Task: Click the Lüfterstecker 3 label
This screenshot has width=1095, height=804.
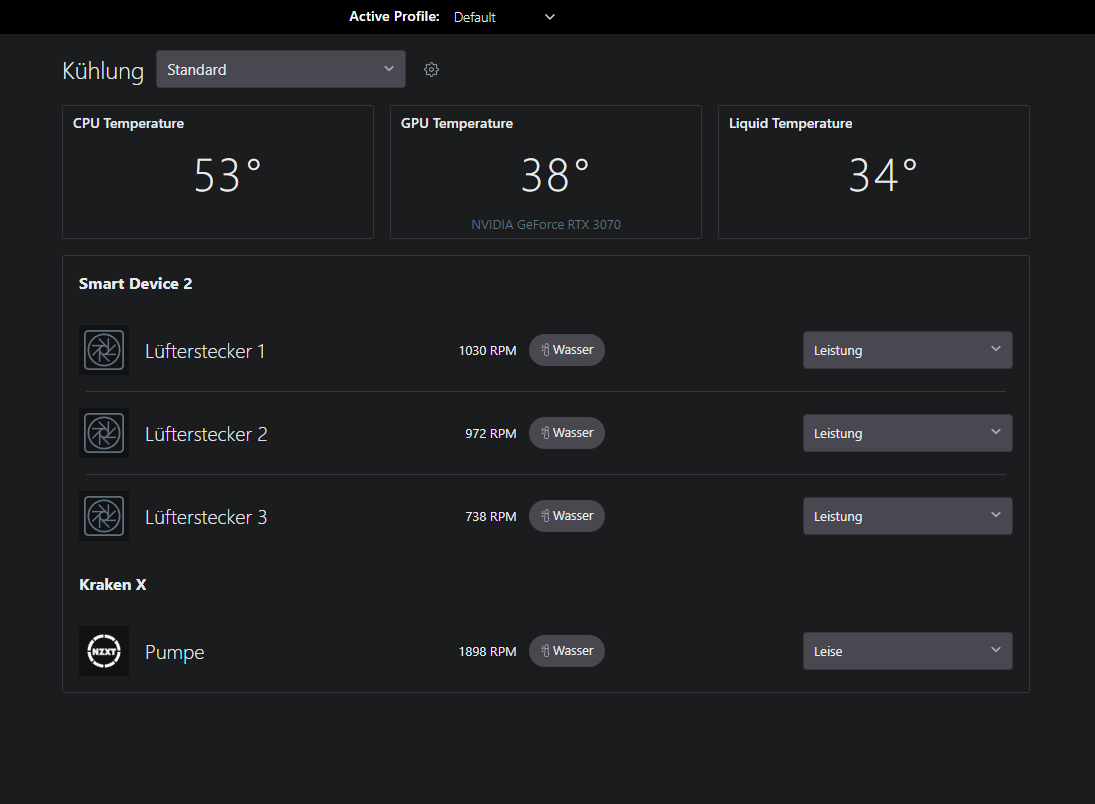Action: pyautogui.click(x=206, y=517)
